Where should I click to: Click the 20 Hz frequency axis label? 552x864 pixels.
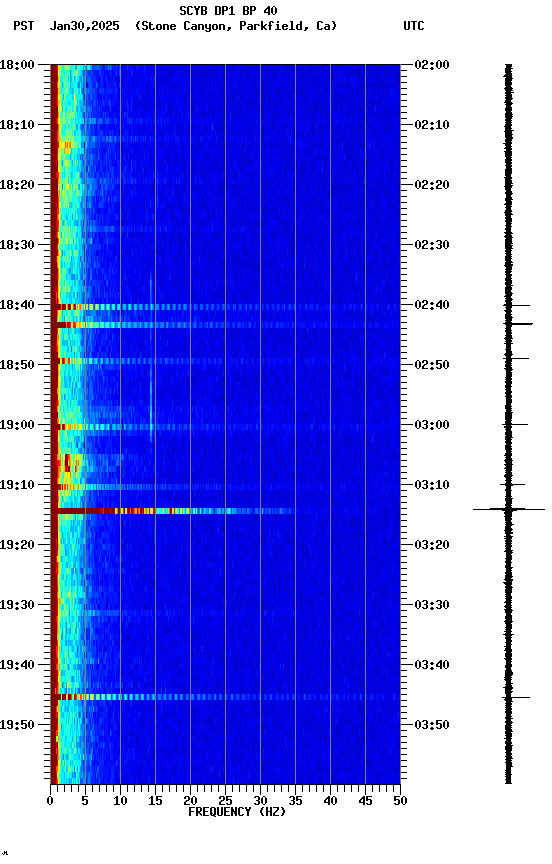click(x=190, y=801)
